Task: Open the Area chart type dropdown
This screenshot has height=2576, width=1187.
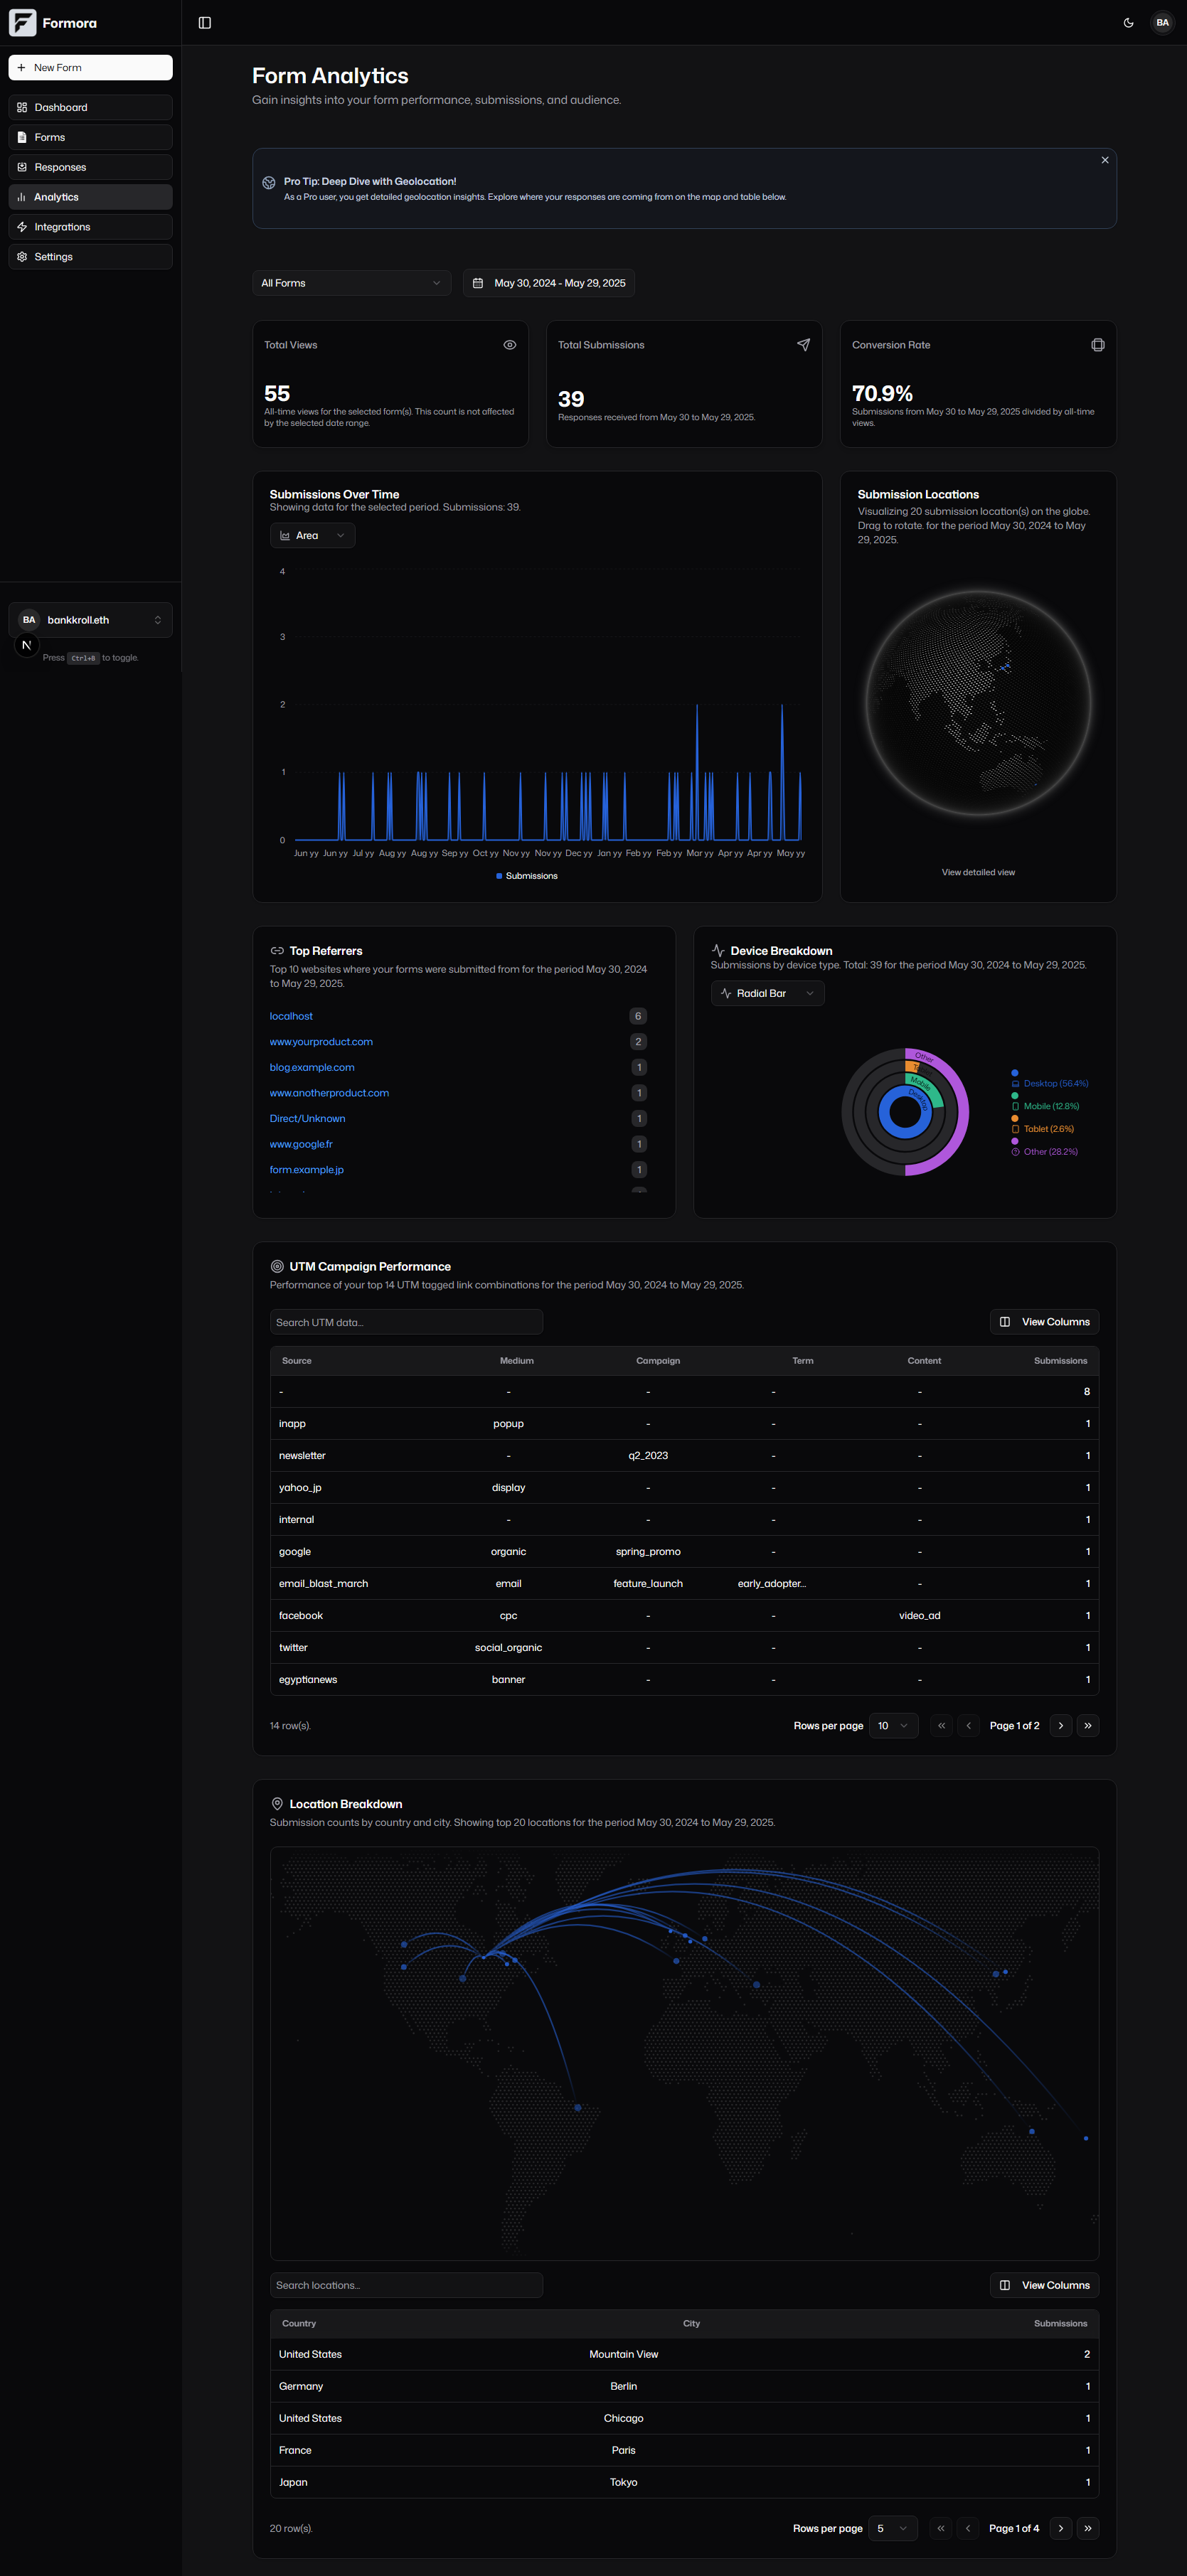Action: click(312, 536)
